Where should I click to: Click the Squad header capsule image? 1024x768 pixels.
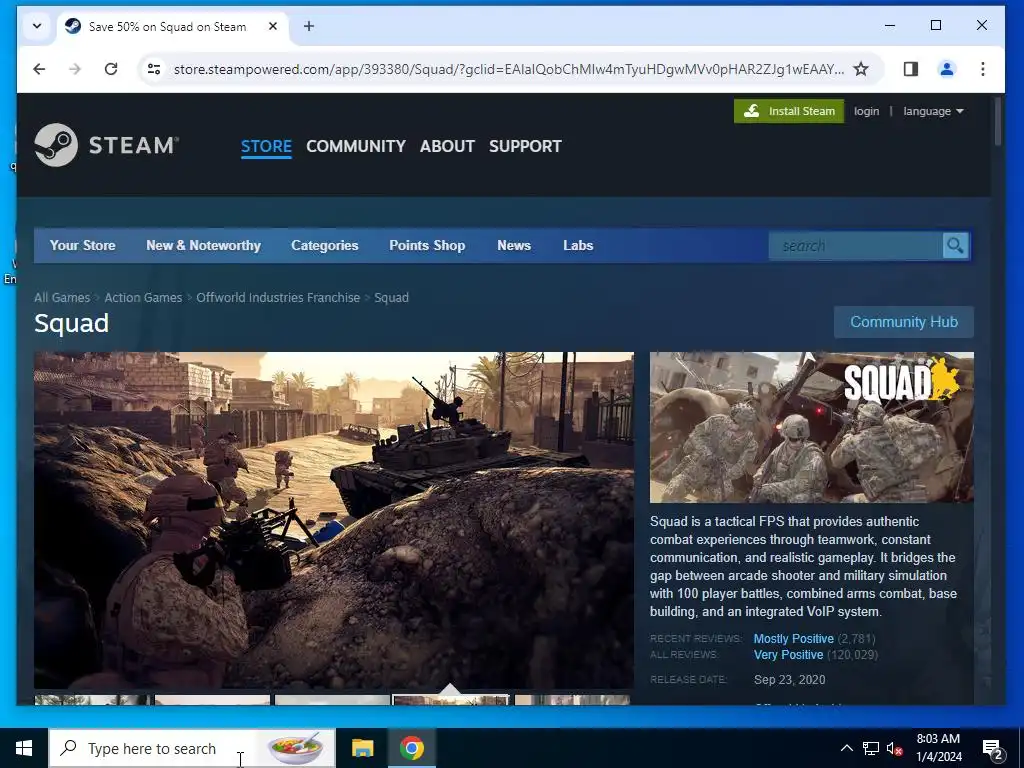point(812,428)
